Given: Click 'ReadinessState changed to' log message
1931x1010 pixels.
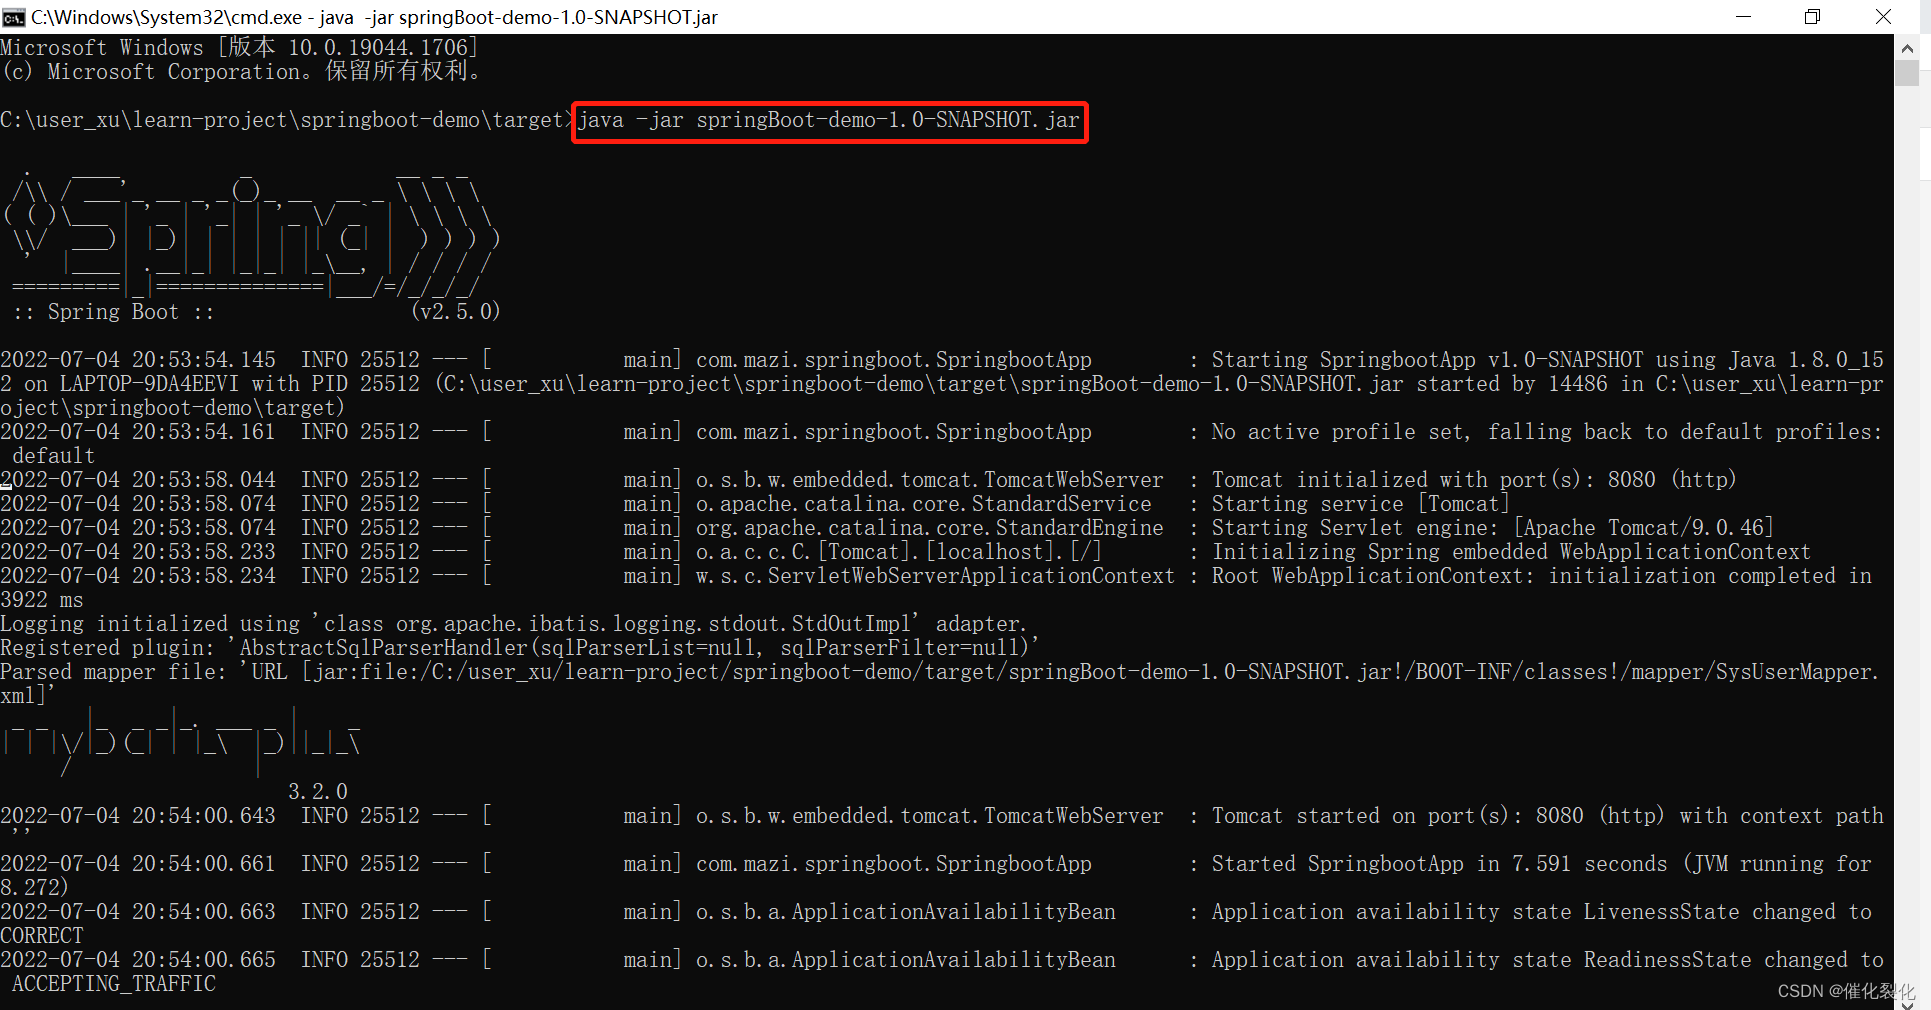Looking at the screenshot, I should tap(1547, 960).
